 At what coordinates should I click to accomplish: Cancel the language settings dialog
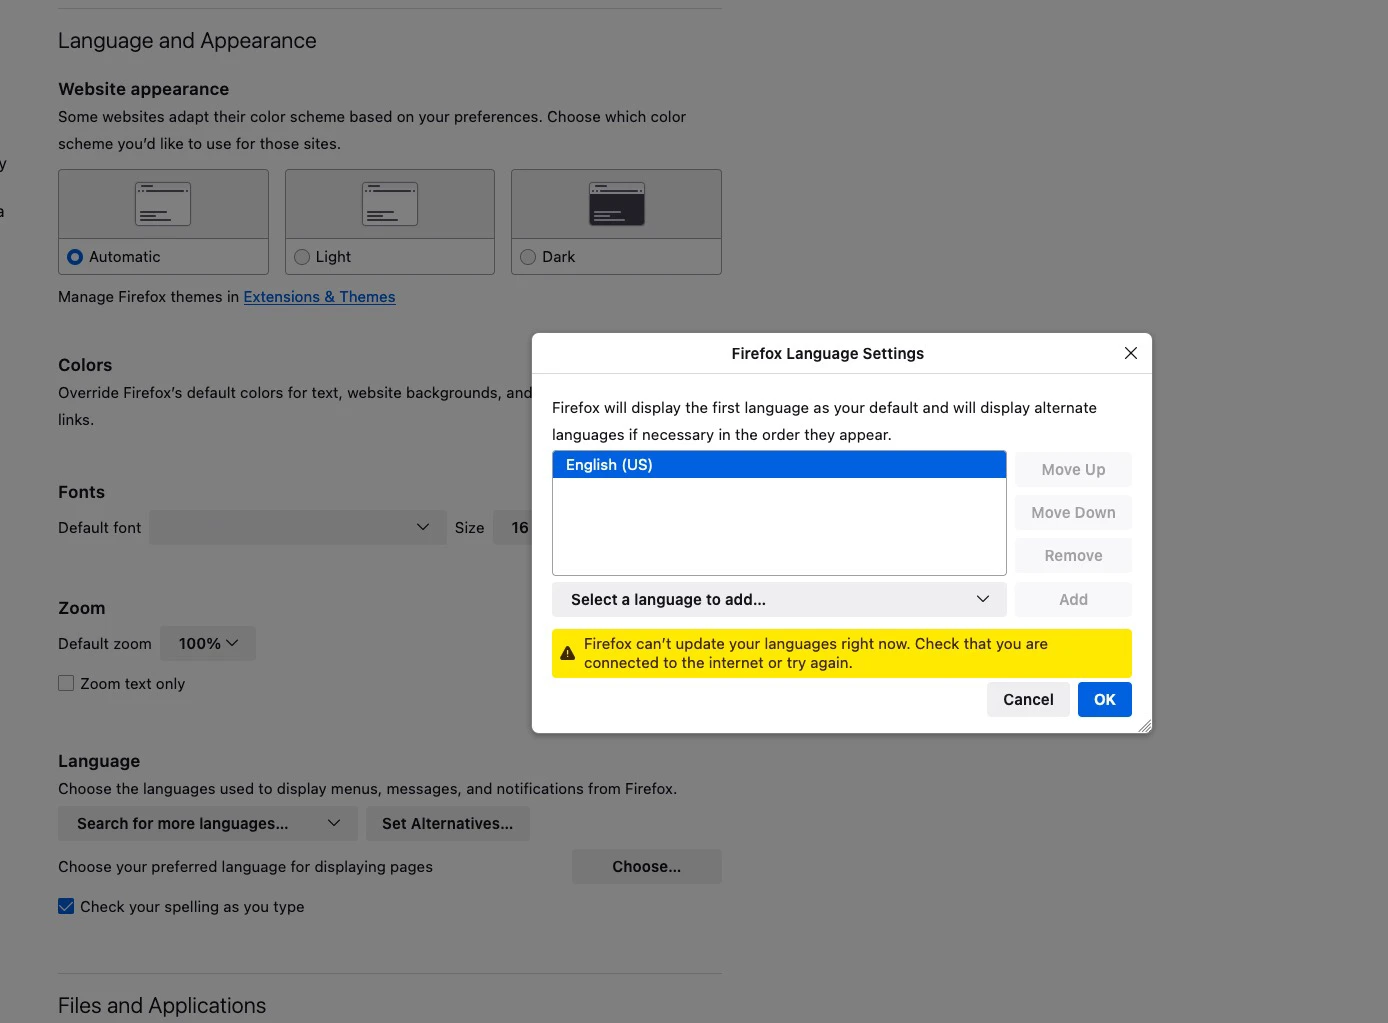click(x=1028, y=699)
